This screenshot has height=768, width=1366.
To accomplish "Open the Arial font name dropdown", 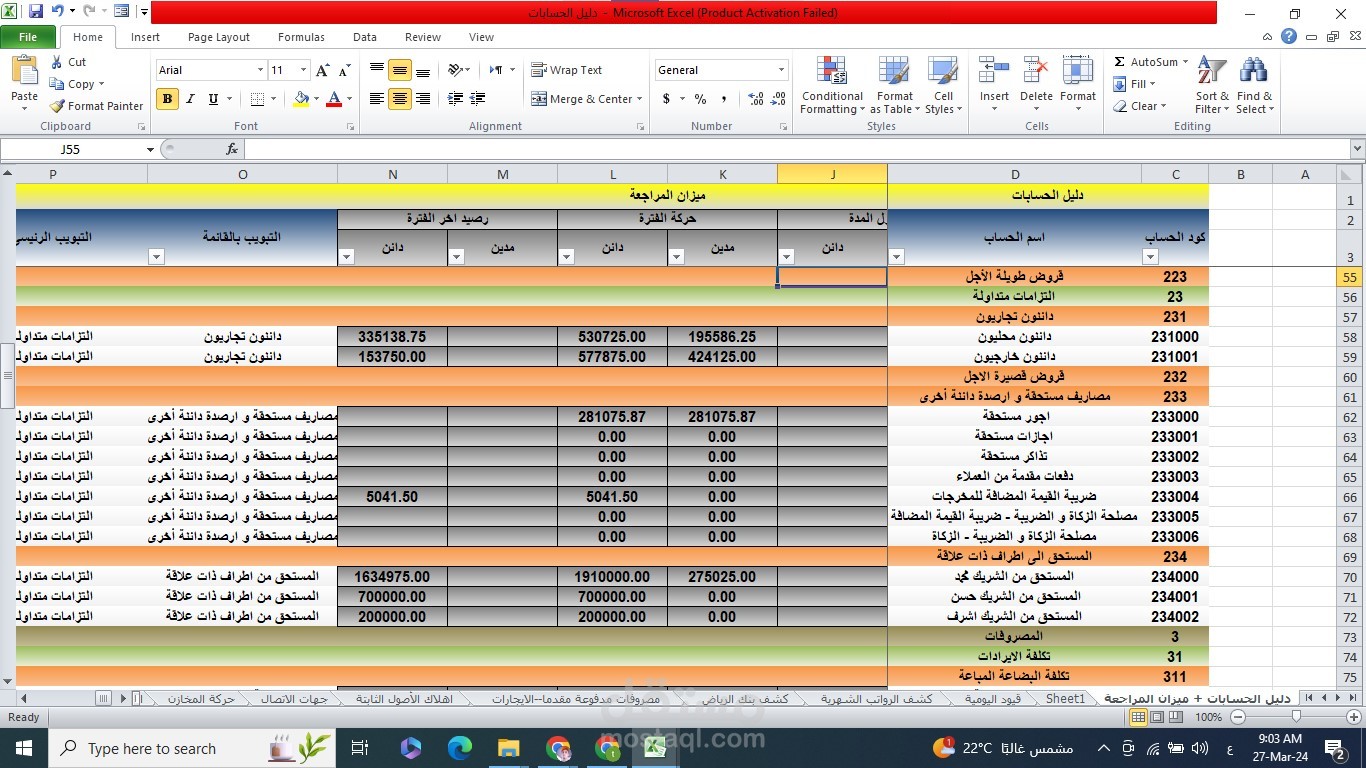I will click(x=260, y=70).
